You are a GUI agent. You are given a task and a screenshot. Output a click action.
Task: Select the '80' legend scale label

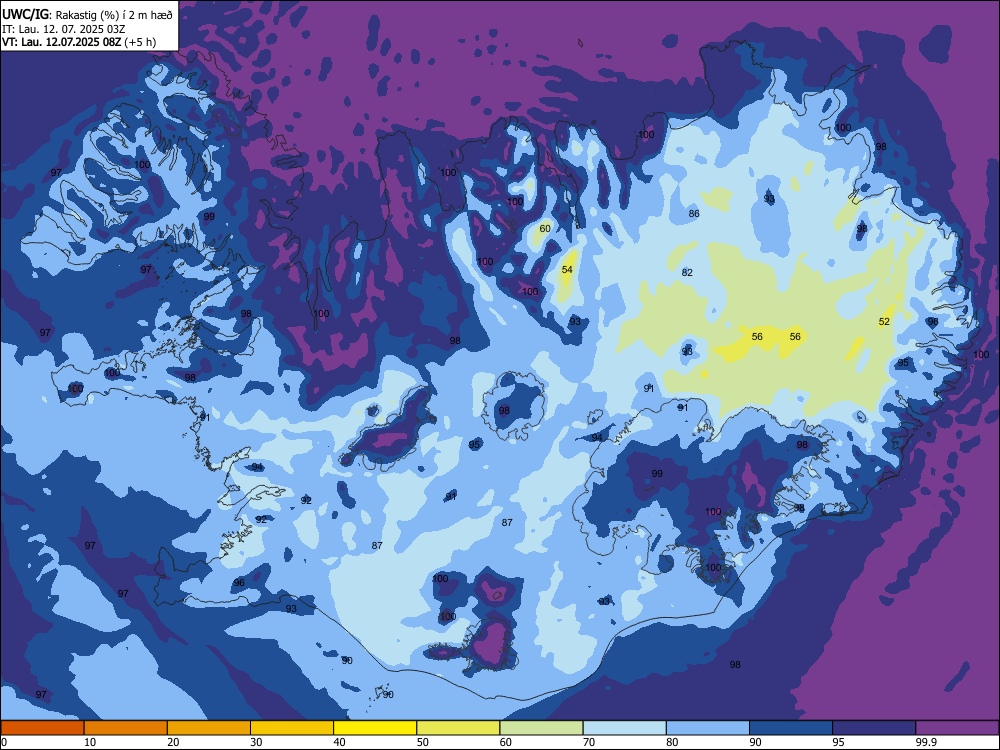click(672, 742)
